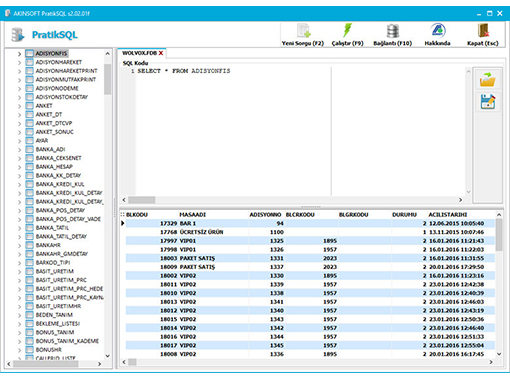
Task: Click the tree panel vertical scrollbar thumb
Action: point(107,79)
